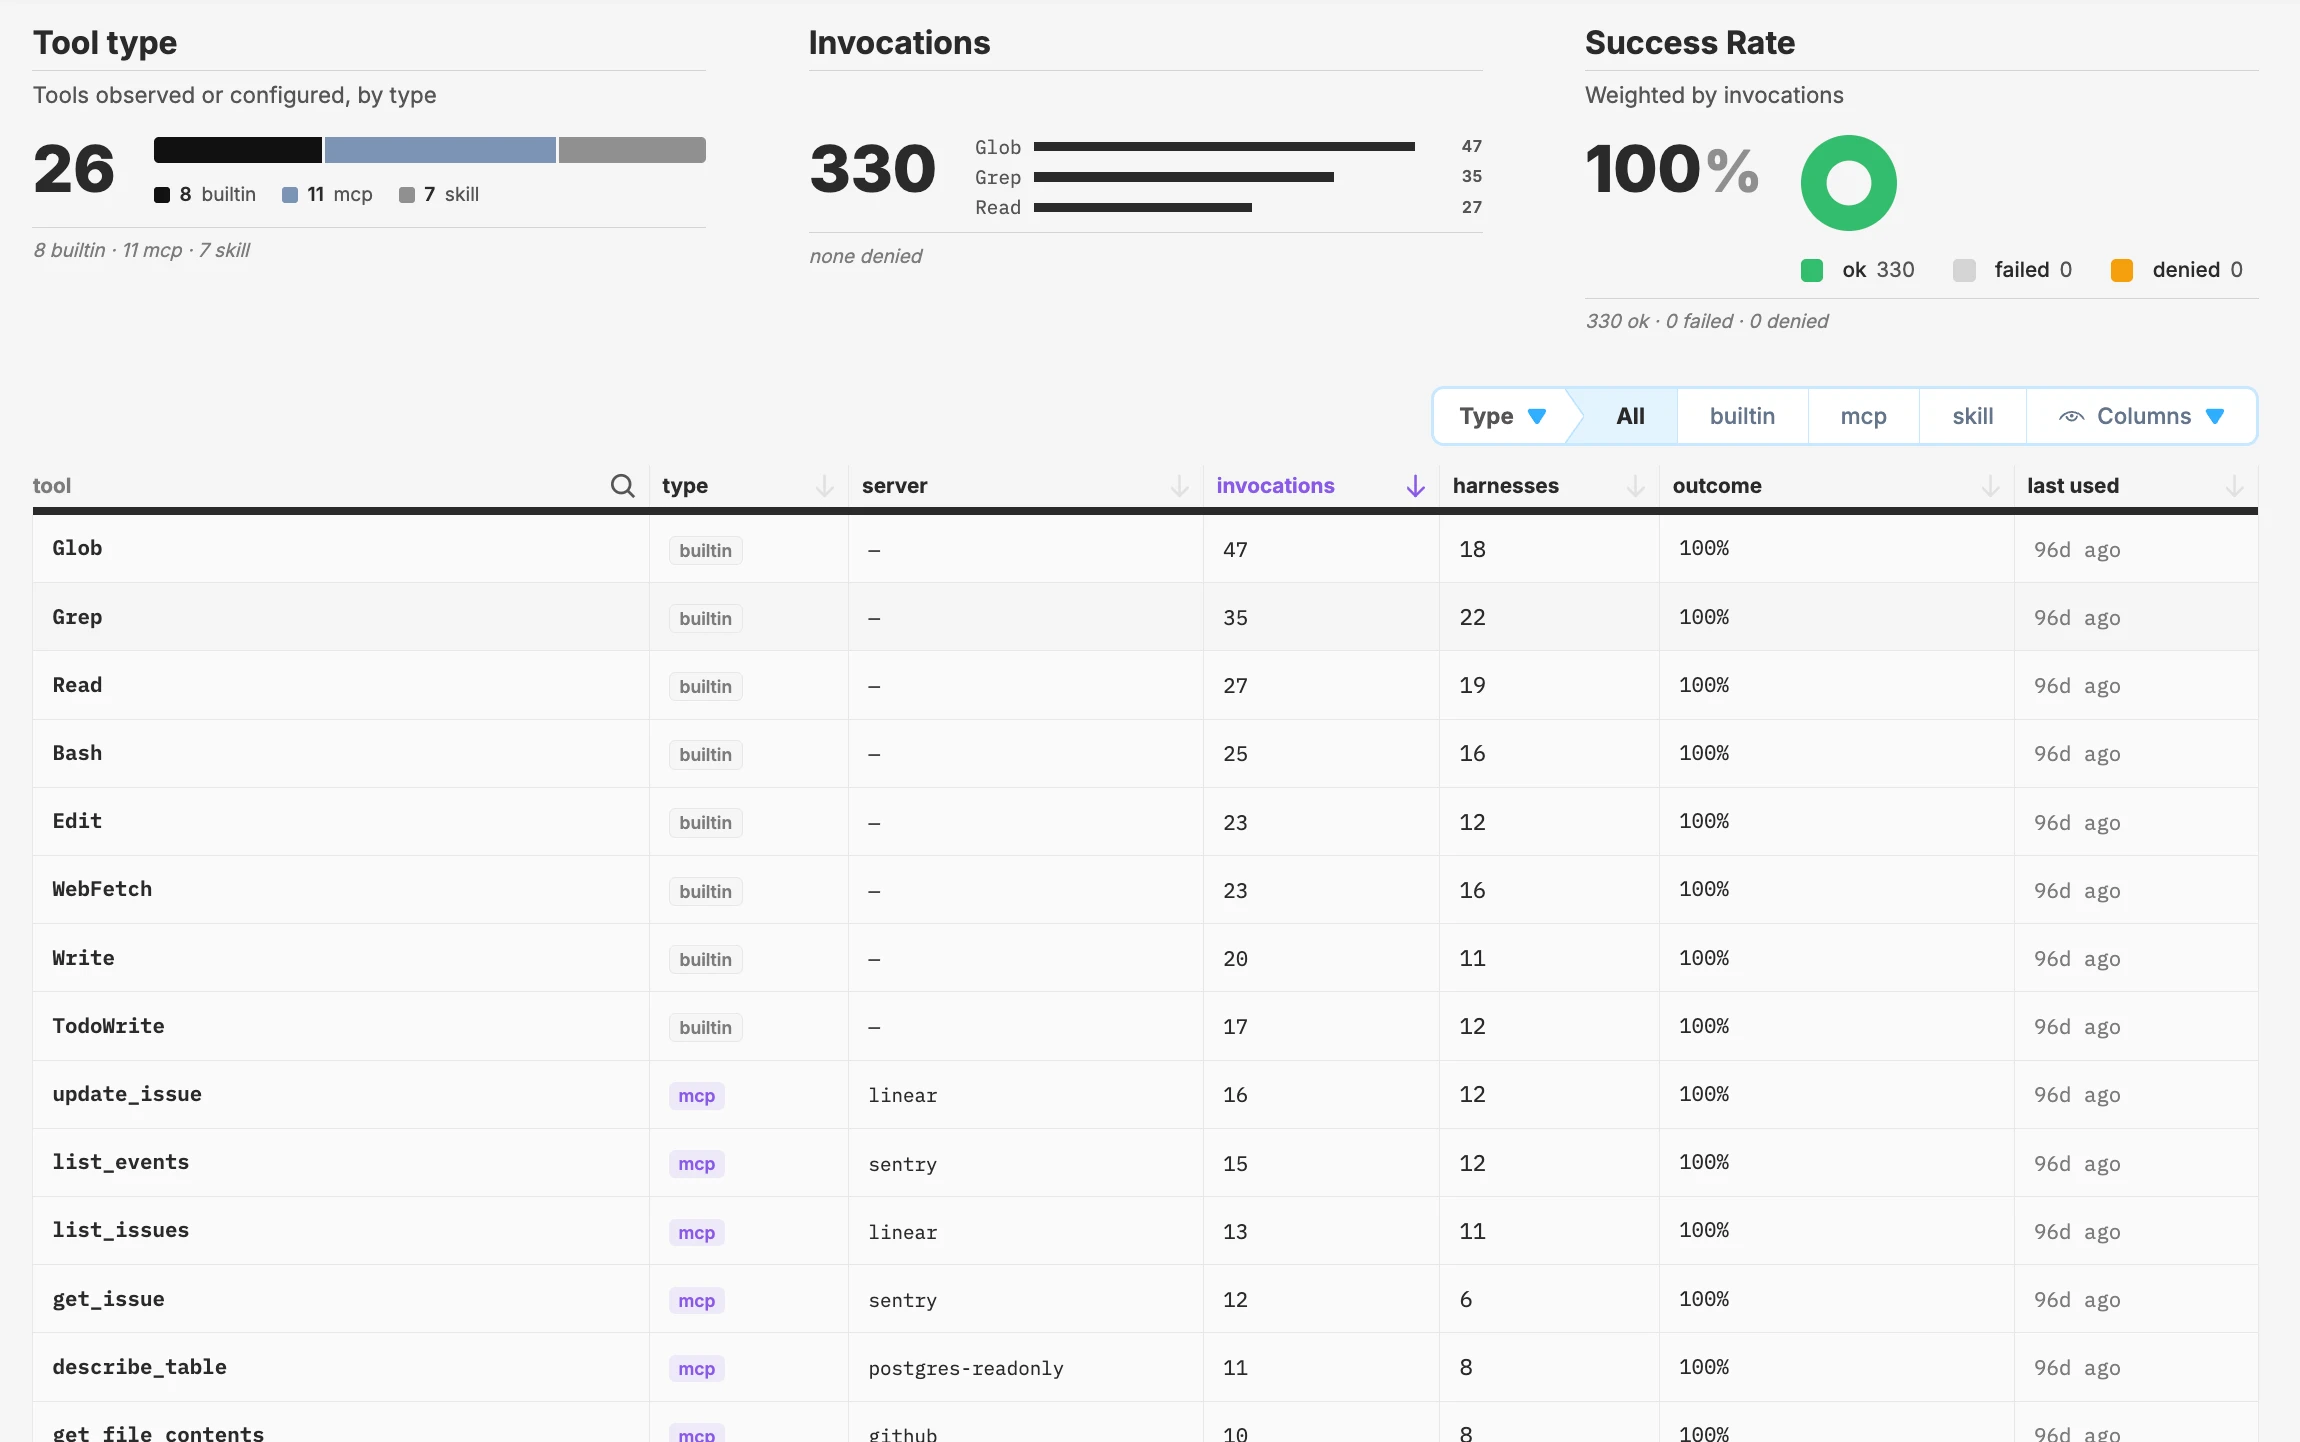The height and width of the screenshot is (1442, 2300).
Task: Sort by outcome using its arrow icon
Action: (1991, 486)
